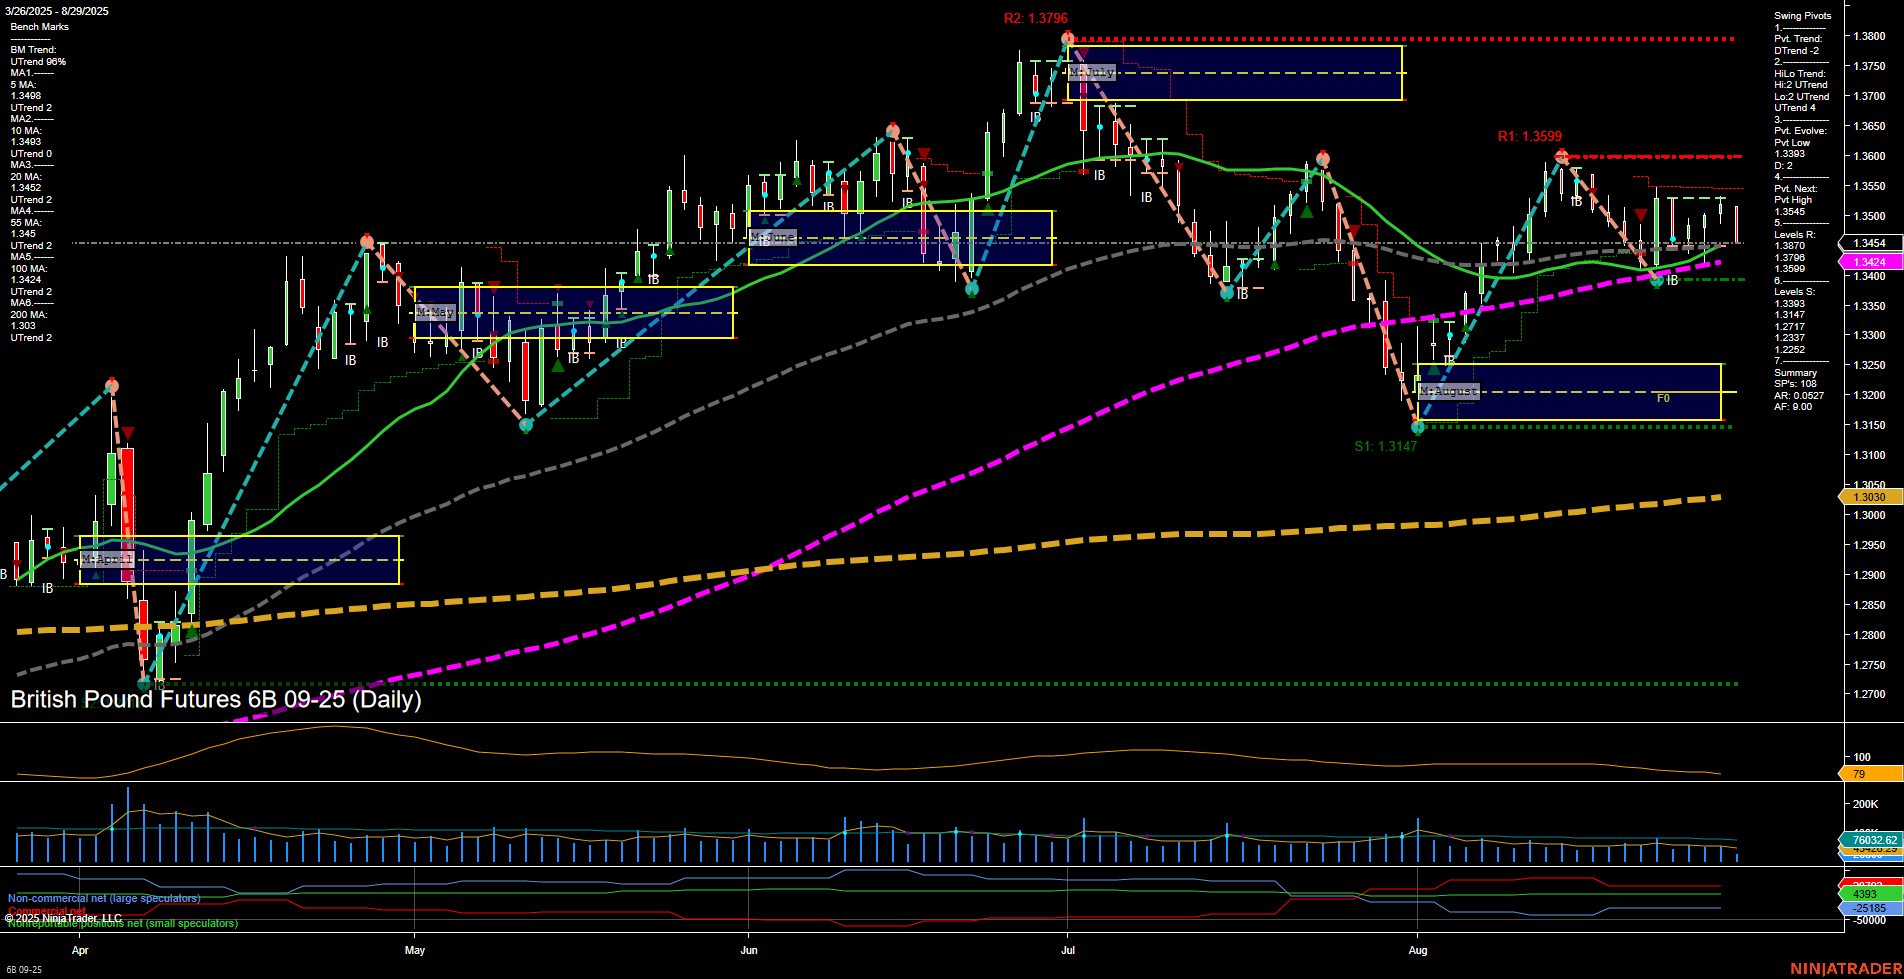This screenshot has height=979, width=1904.
Task: Click the Levels S: label
Action: pos(1794,292)
